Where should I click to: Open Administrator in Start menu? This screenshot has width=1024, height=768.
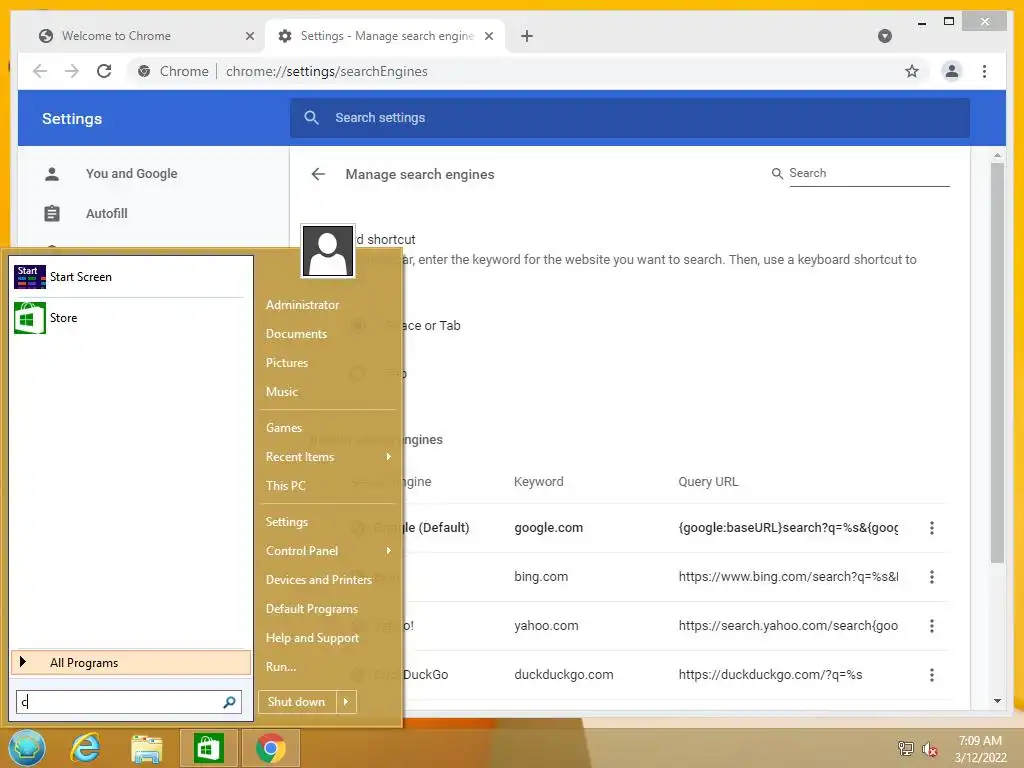[x=302, y=305]
